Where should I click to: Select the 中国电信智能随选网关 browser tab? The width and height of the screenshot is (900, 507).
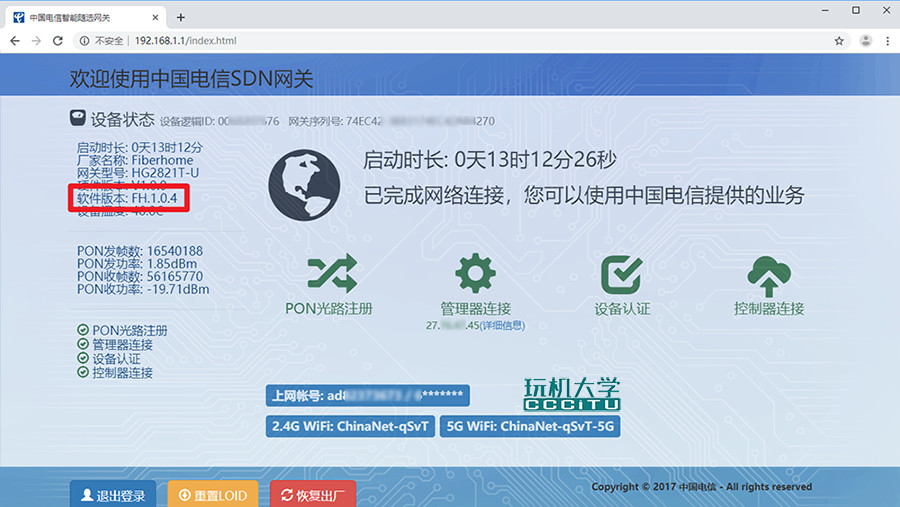(x=80, y=17)
